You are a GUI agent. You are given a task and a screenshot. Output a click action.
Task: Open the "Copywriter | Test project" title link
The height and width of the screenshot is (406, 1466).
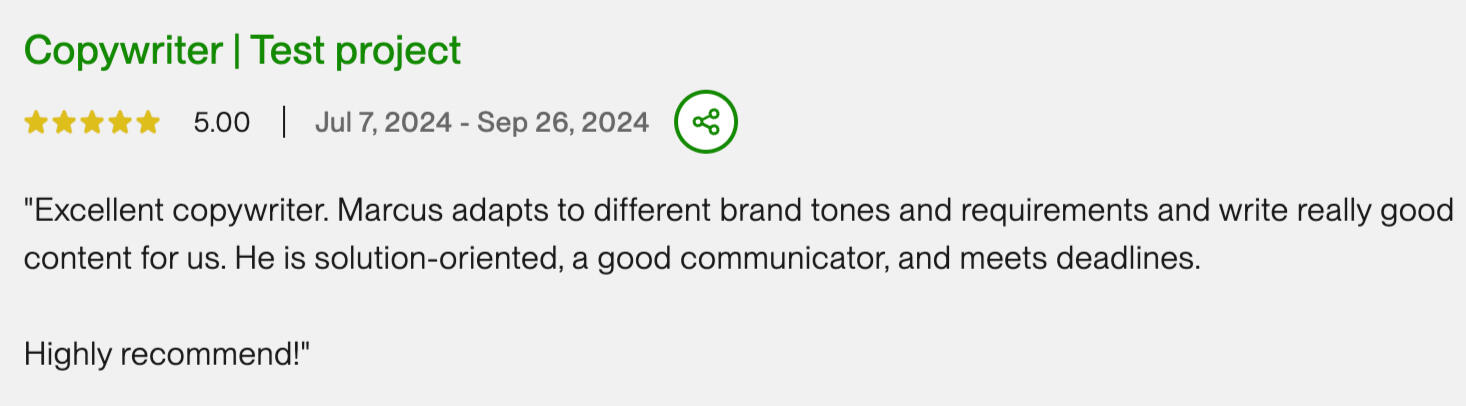tap(242, 50)
